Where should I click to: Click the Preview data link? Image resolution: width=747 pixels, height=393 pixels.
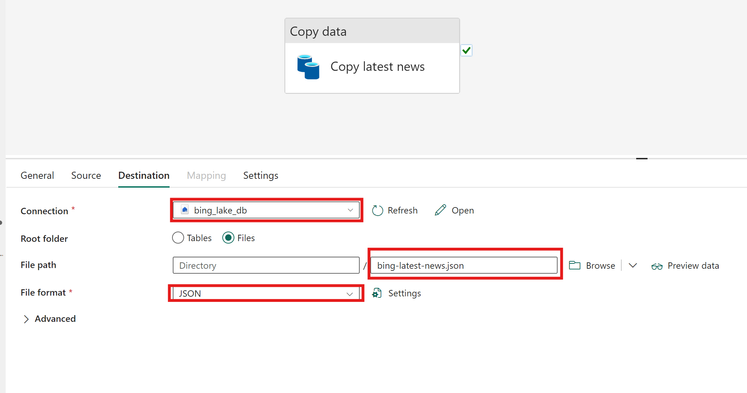click(x=693, y=266)
